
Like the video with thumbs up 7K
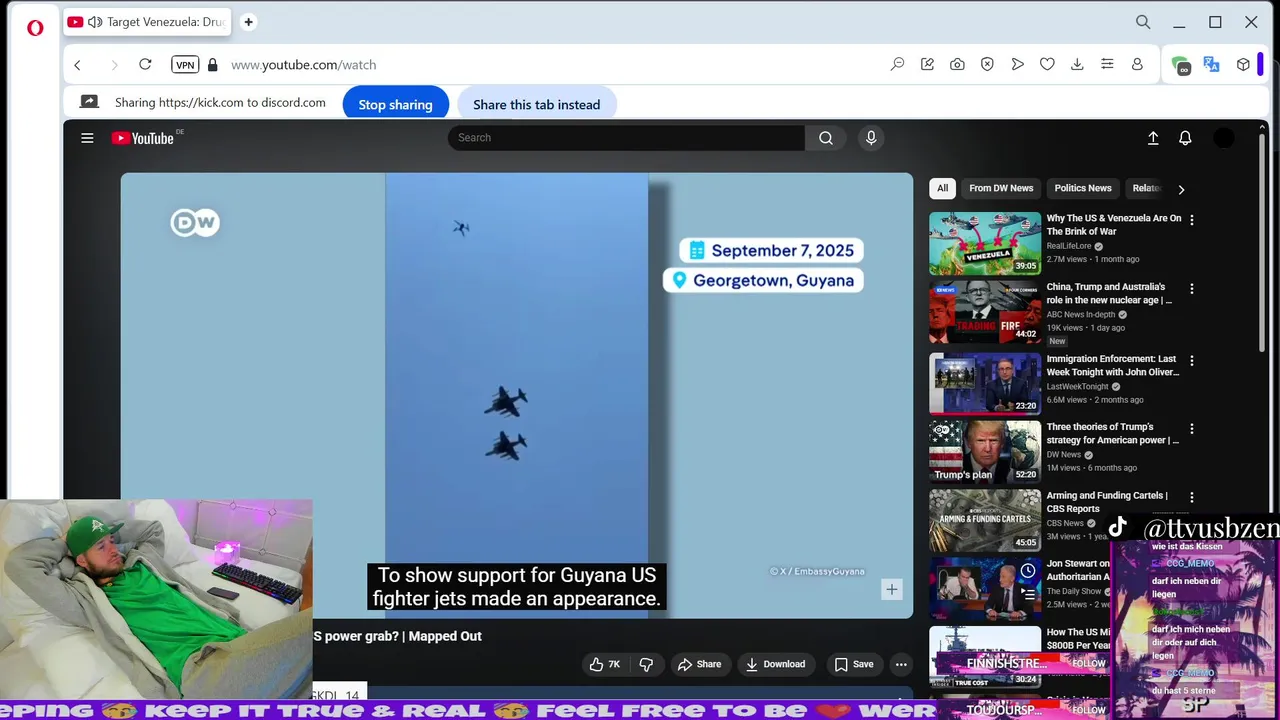pos(605,664)
